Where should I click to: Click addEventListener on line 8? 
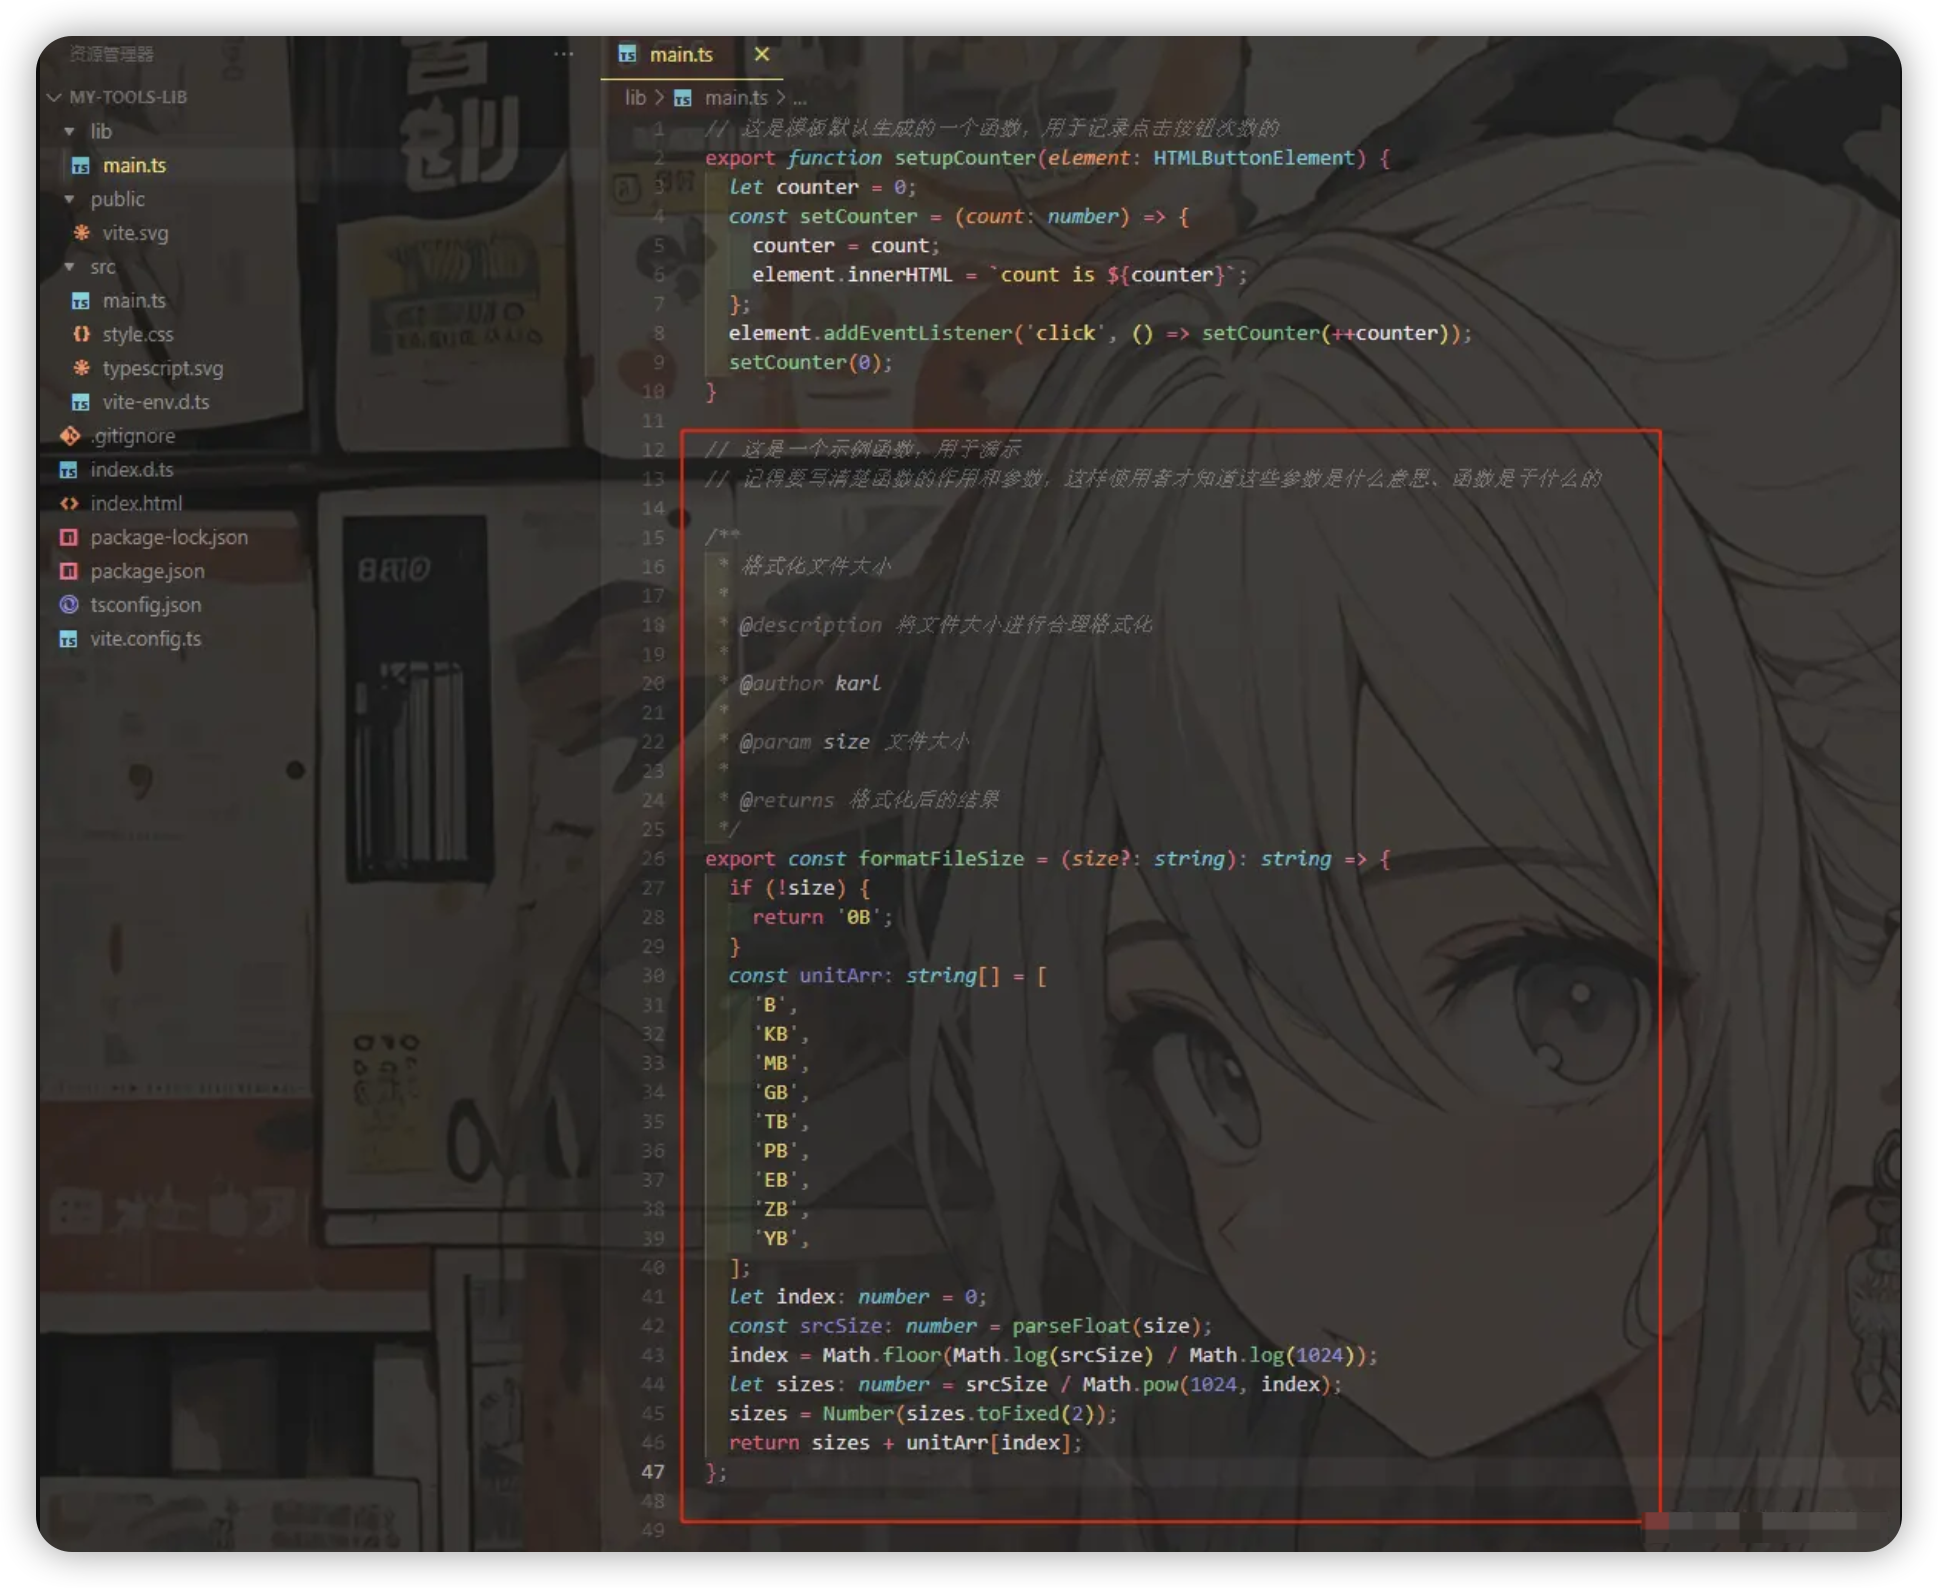pos(917,333)
